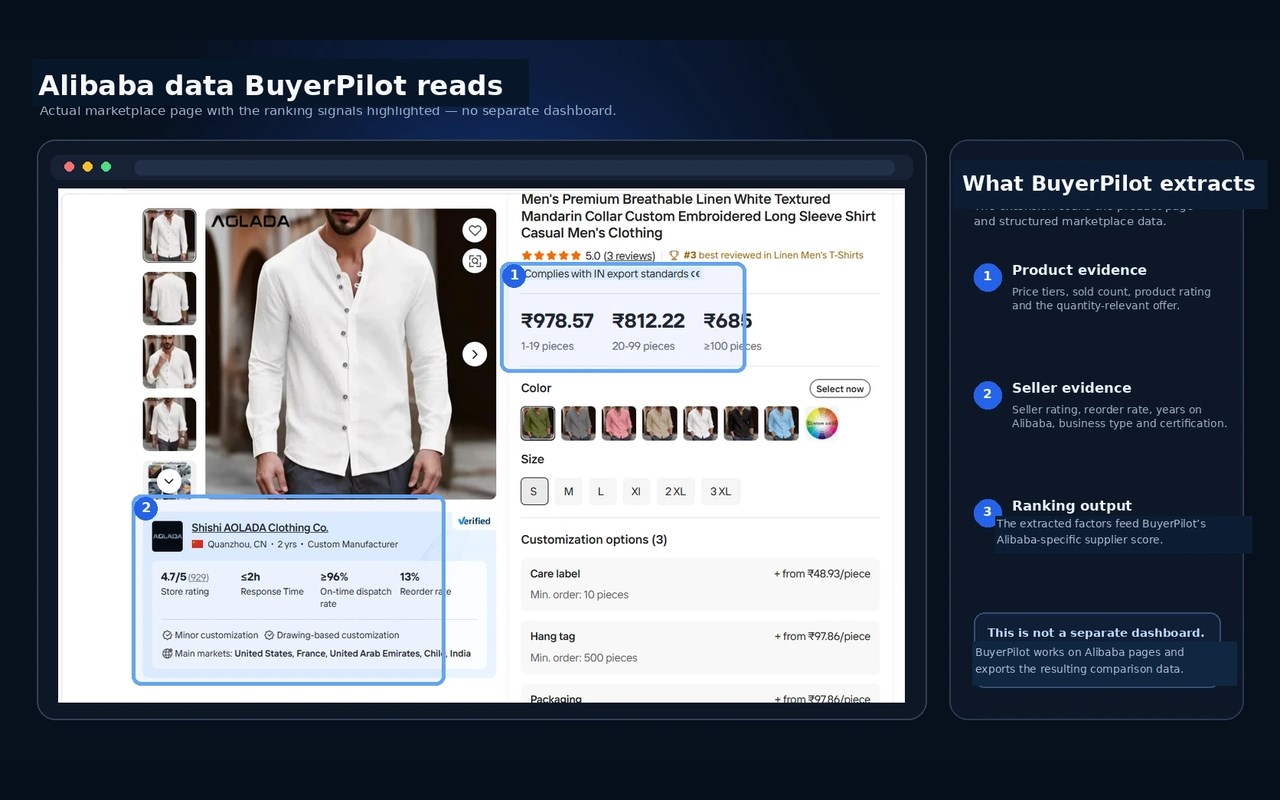Select size S
This screenshot has width=1280, height=800.
coord(534,491)
